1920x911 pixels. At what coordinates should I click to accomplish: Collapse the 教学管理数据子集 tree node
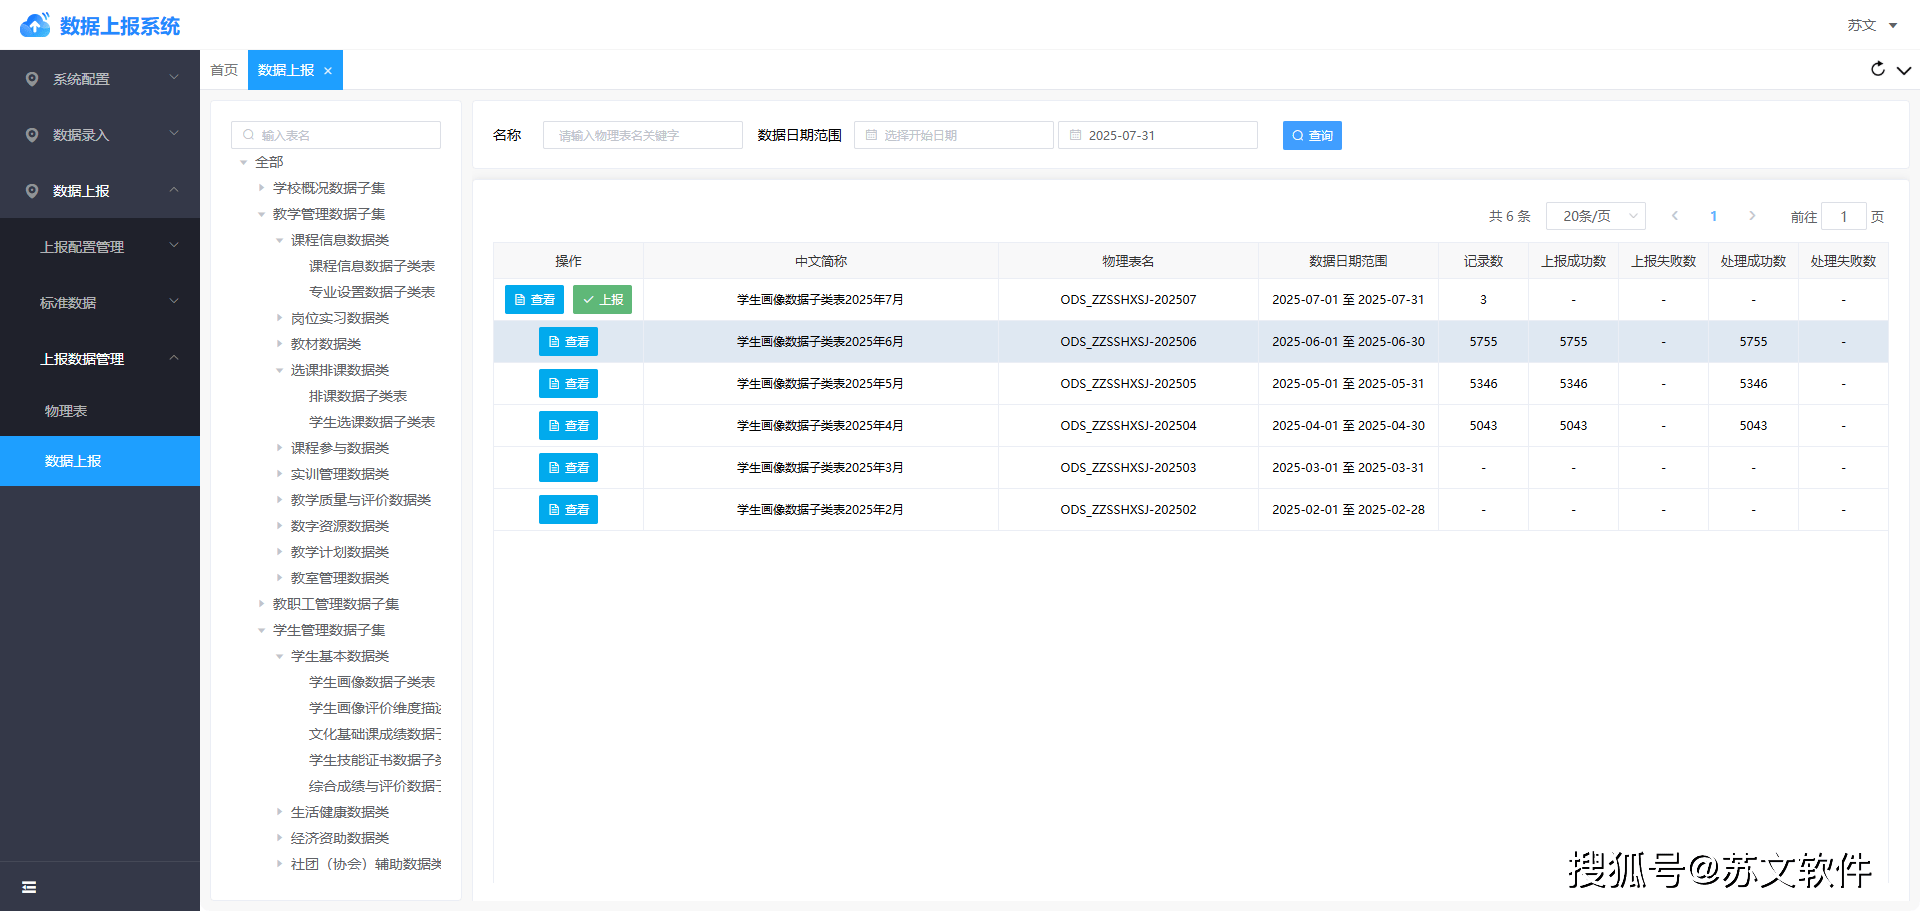[x=262, y=214]
